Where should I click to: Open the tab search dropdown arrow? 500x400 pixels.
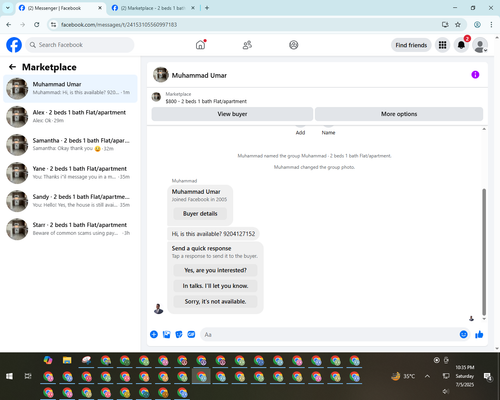click(8, 8)
